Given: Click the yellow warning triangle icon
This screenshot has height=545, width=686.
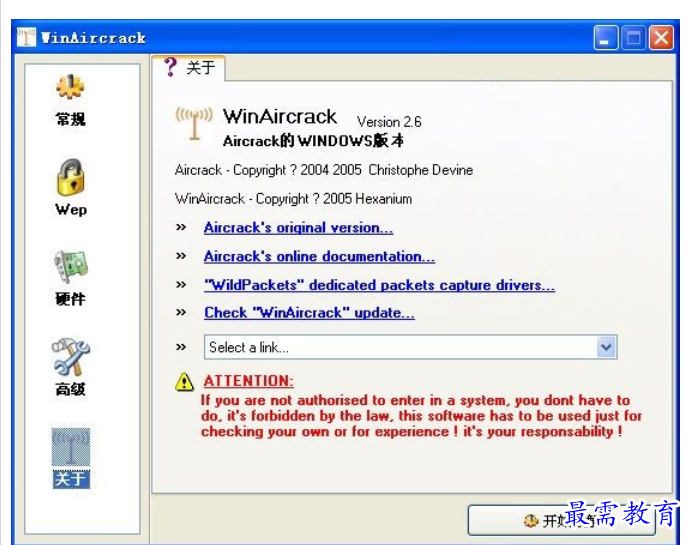Looking at the screenshot, I should point(184,382).
